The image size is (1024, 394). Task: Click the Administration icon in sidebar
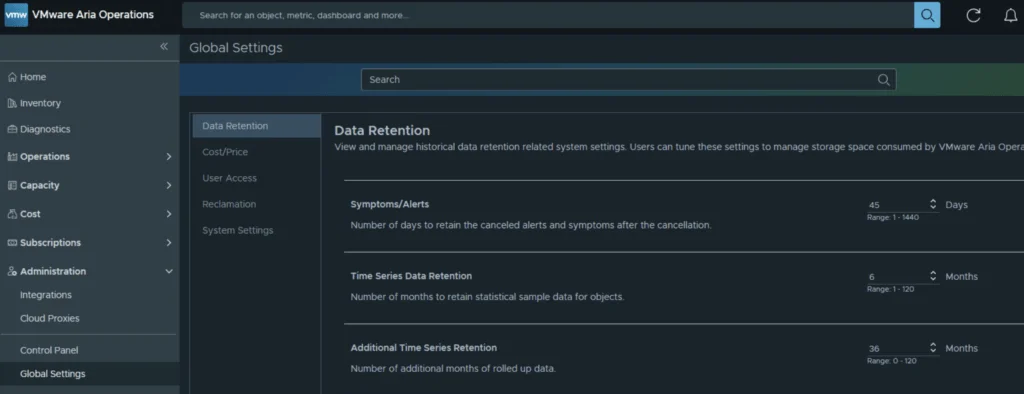(12, 271)
